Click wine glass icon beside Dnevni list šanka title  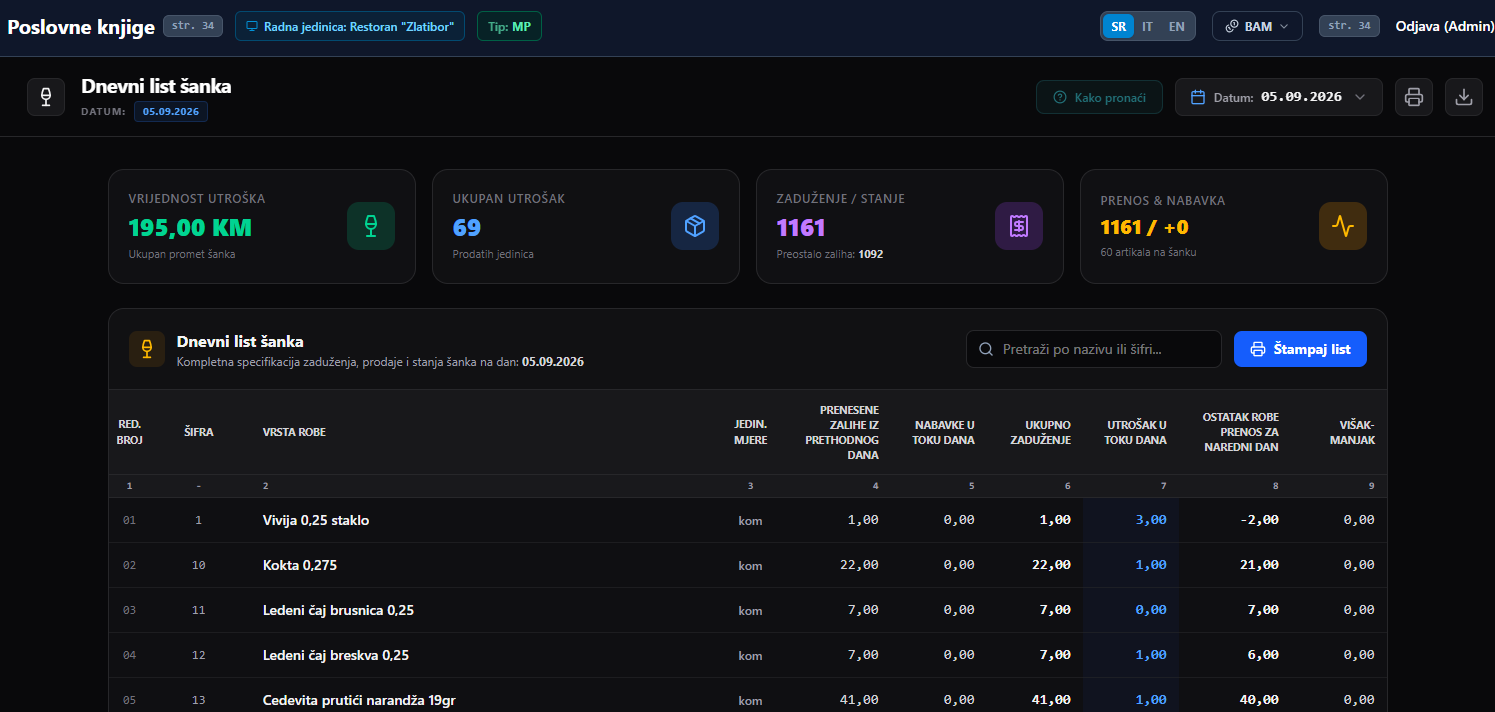pyautogui.click(x=46, y=97)
